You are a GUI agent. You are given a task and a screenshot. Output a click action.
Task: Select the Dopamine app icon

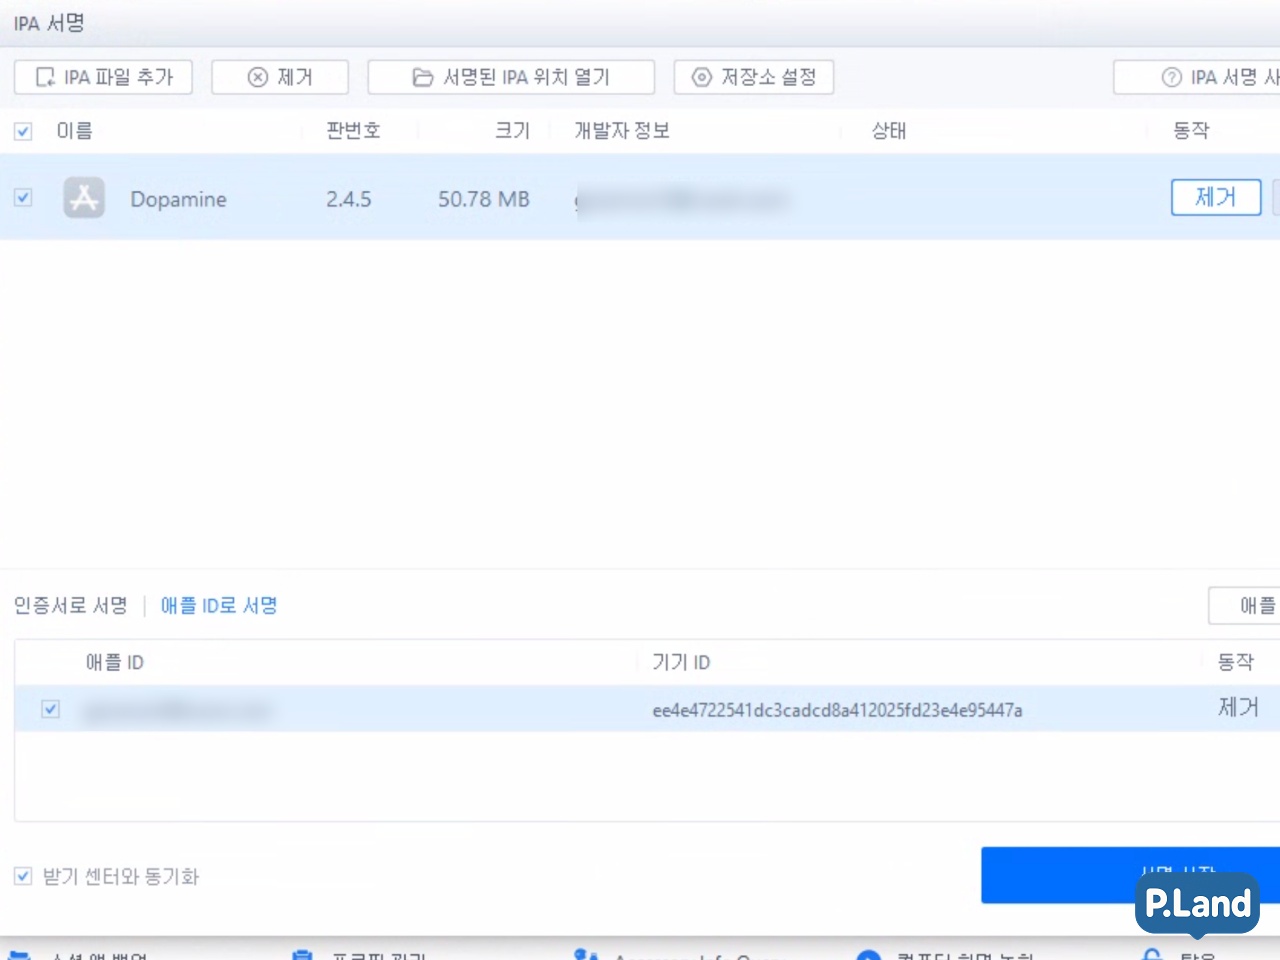click(x=84, y=198)
